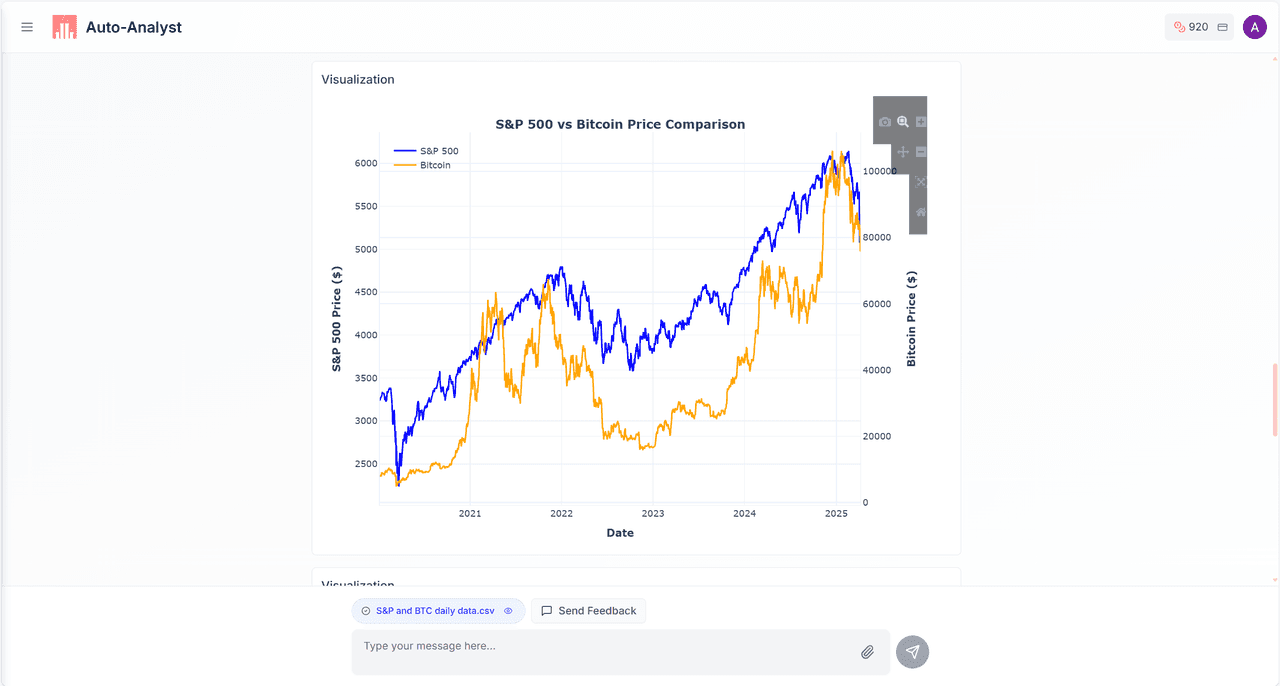The image size is (1280, 686).
Task: Click the chart Zoom out minus button
Action: pyautogui.click(x=921, y=152)
